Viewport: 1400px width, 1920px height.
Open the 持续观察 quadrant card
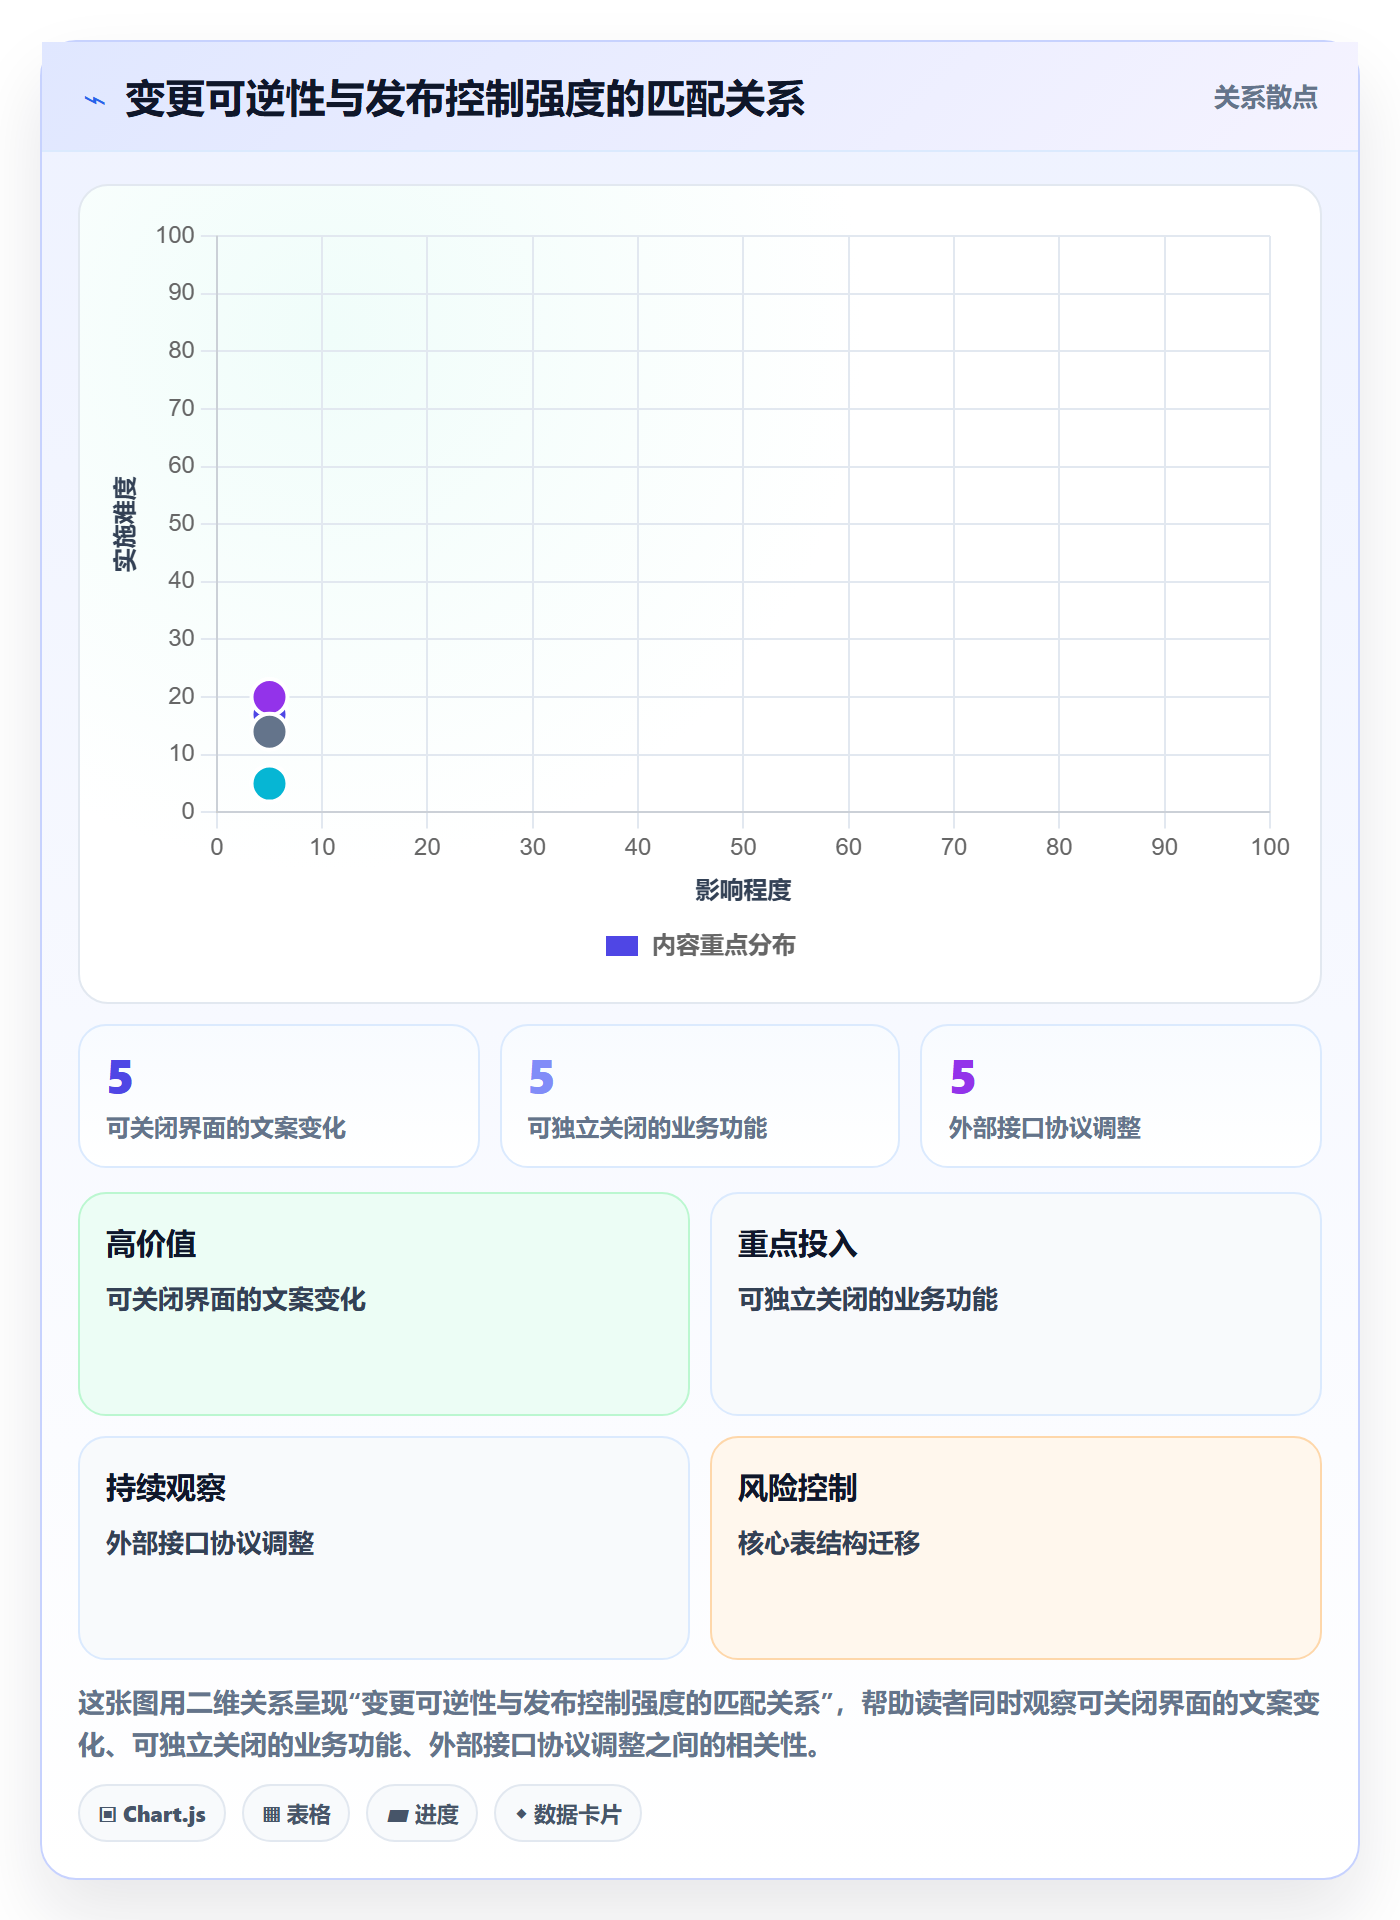(384, 1548)
